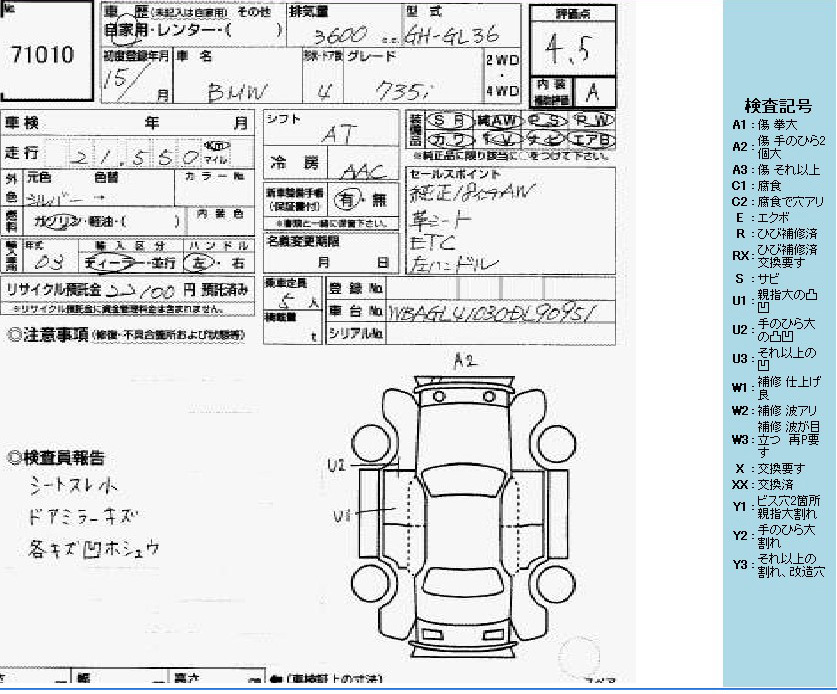Select the 検査記号 legend heading
The height and width of the screenshot is (694, 837).
(778, 106)
